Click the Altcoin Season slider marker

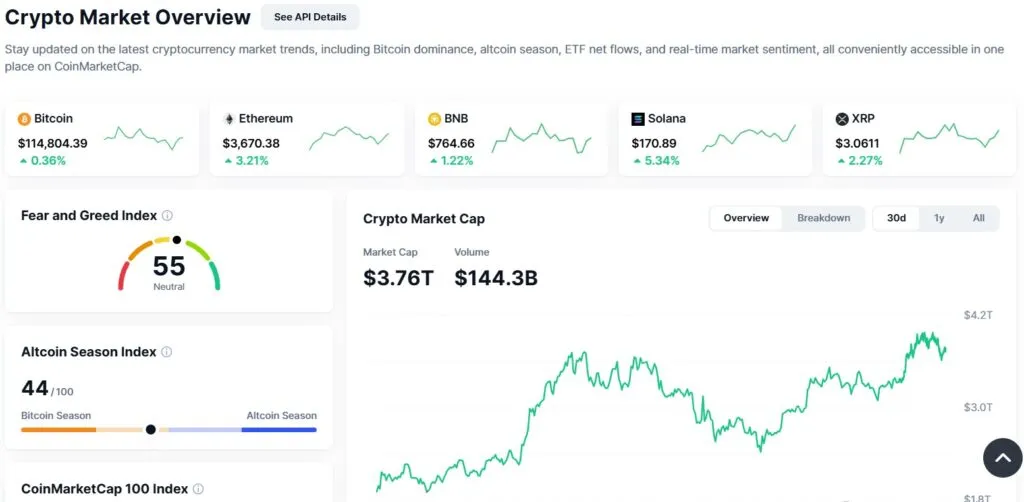coord(151,429)
